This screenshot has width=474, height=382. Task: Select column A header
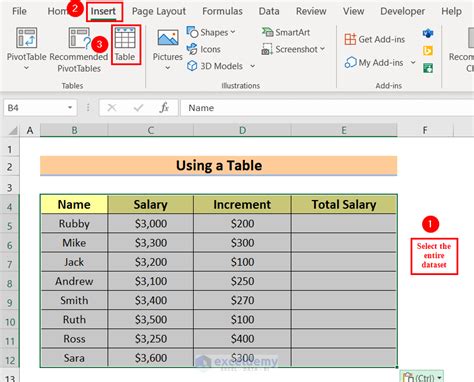coord(30,130)
